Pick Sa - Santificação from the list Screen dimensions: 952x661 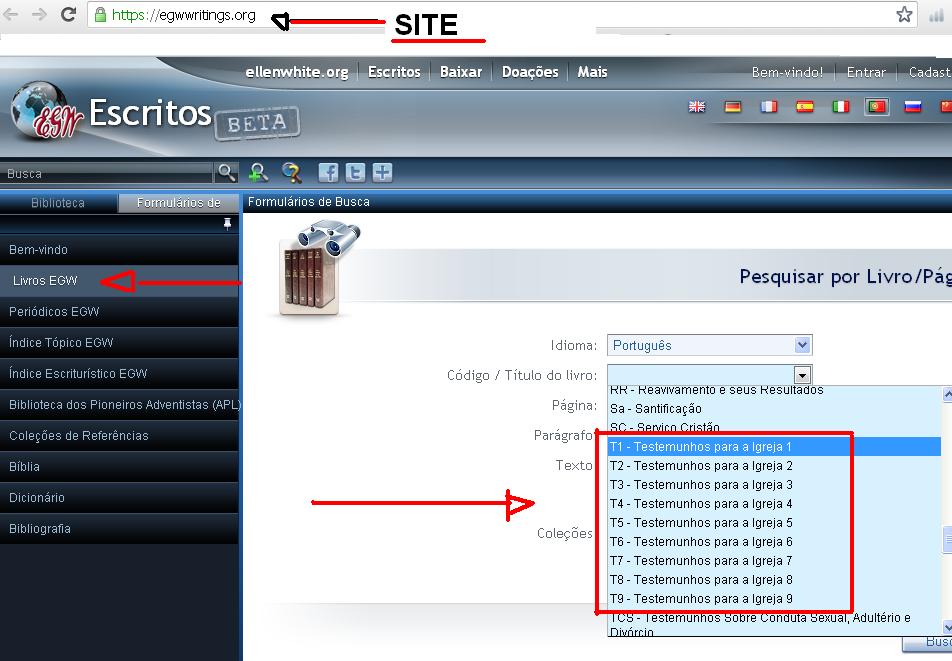click(x=656, y=409)
